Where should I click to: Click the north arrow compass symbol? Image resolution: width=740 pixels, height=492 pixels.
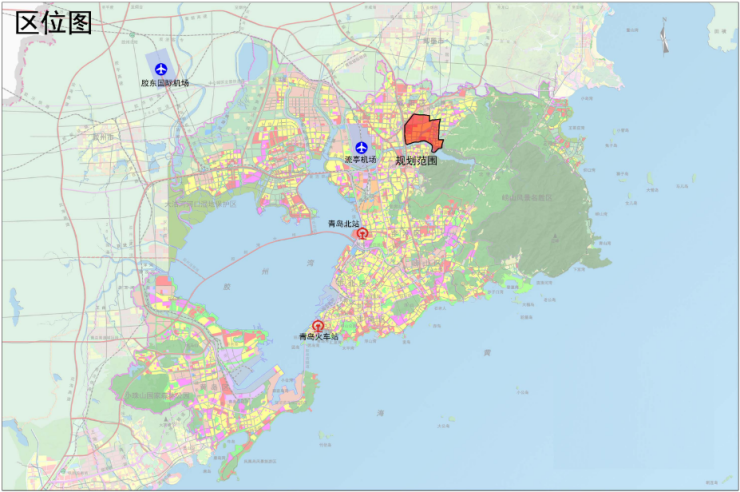663,37
